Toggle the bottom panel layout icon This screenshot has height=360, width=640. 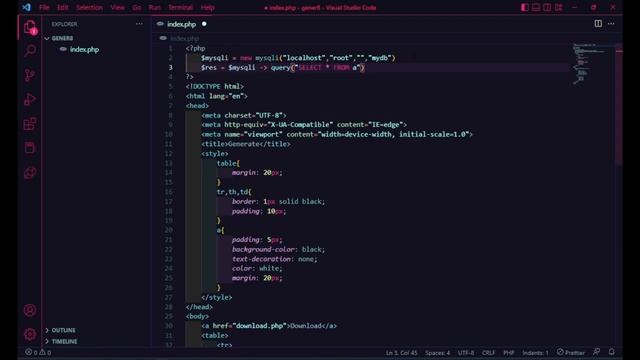(536, 7)
